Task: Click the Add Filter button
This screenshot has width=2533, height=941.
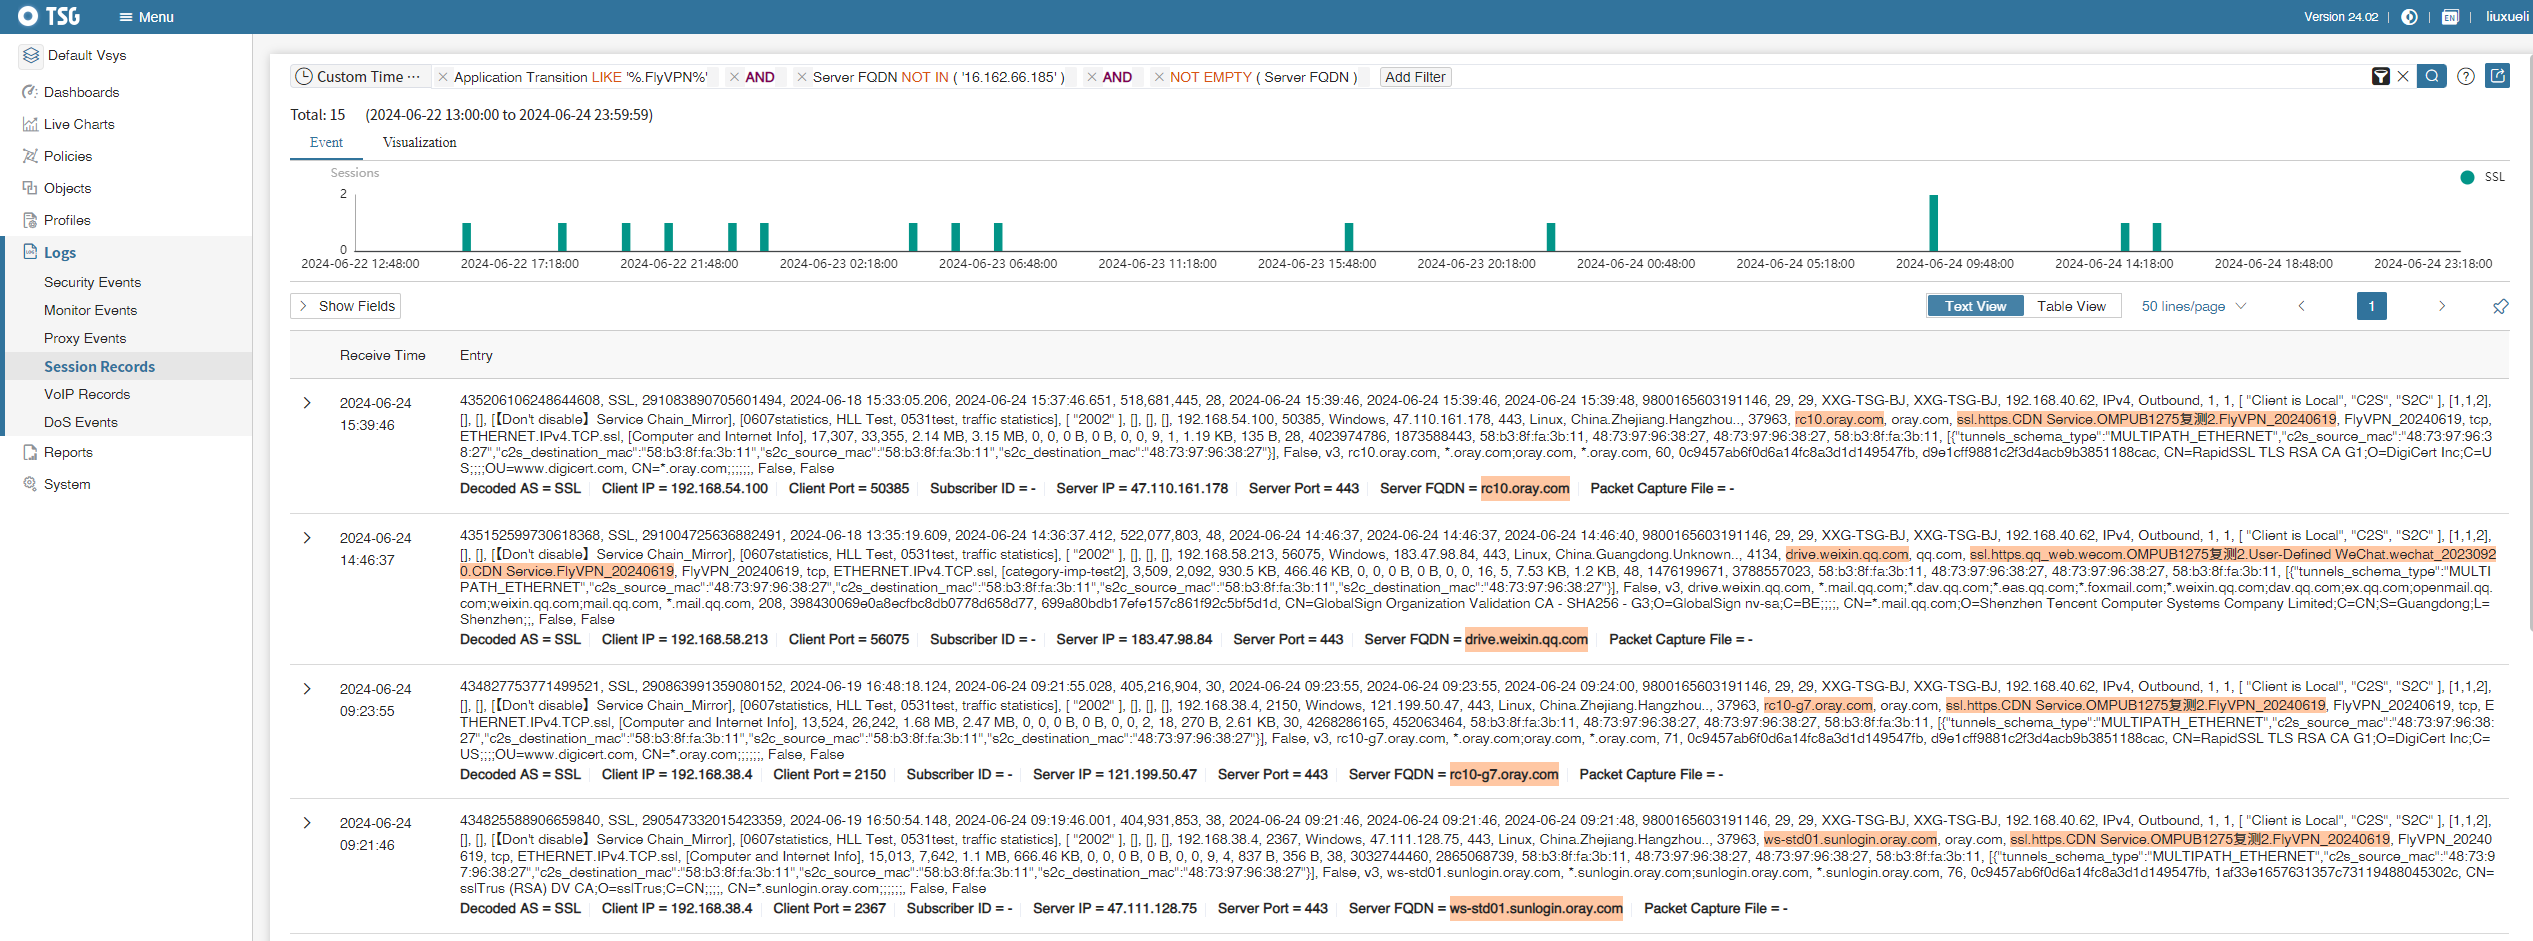Action: pyautogui.click(x=1415, y=77)
